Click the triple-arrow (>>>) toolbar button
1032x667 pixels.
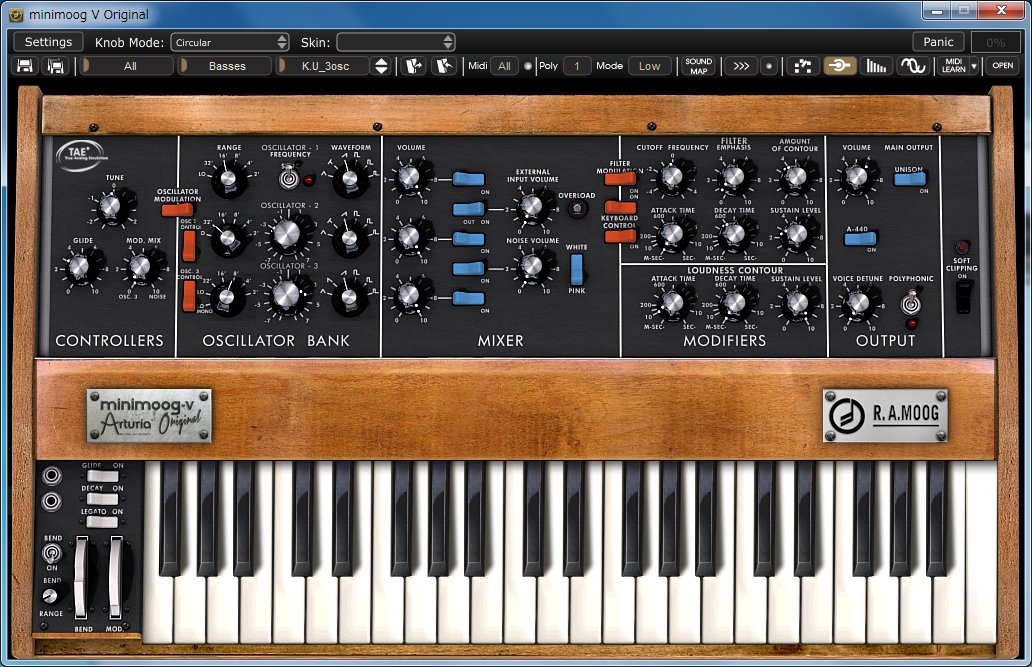coord(741,66)
